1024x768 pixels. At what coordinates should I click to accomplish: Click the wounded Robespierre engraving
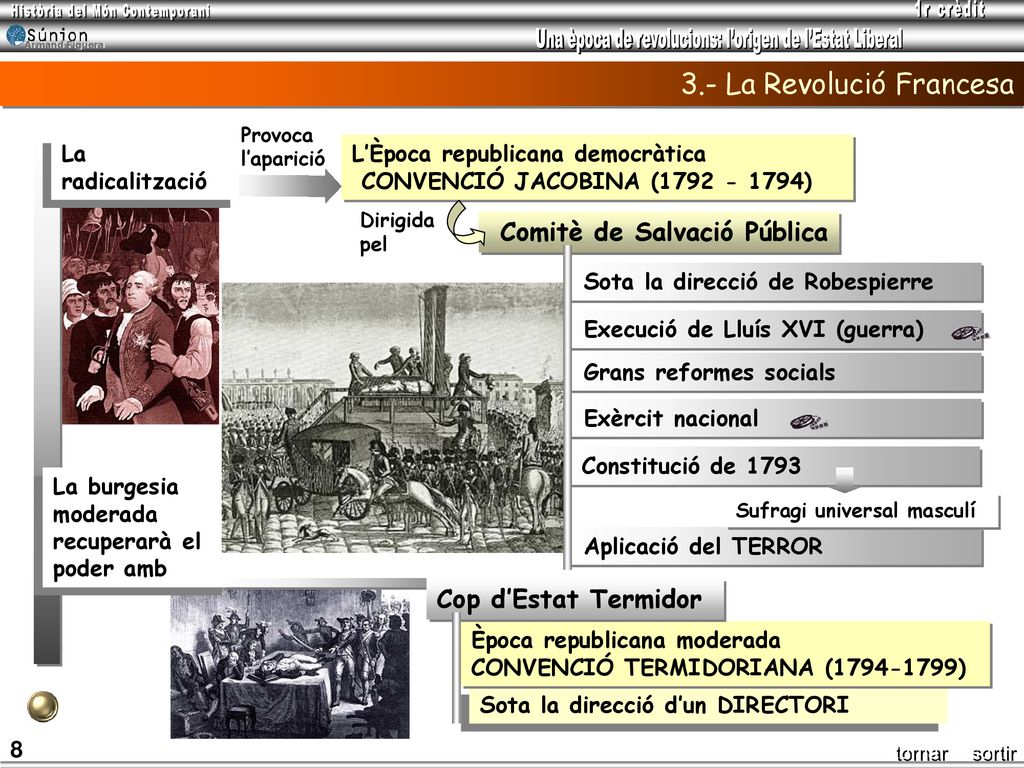[x=290, y=663]
